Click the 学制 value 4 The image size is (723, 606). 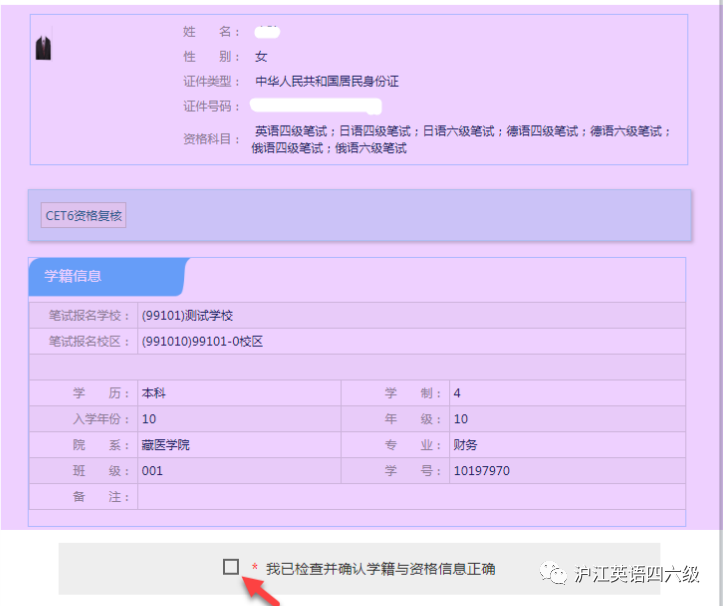click(457, 393)
